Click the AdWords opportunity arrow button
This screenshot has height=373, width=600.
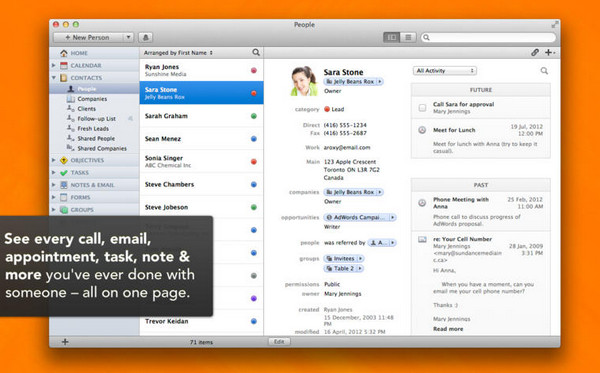393,217
